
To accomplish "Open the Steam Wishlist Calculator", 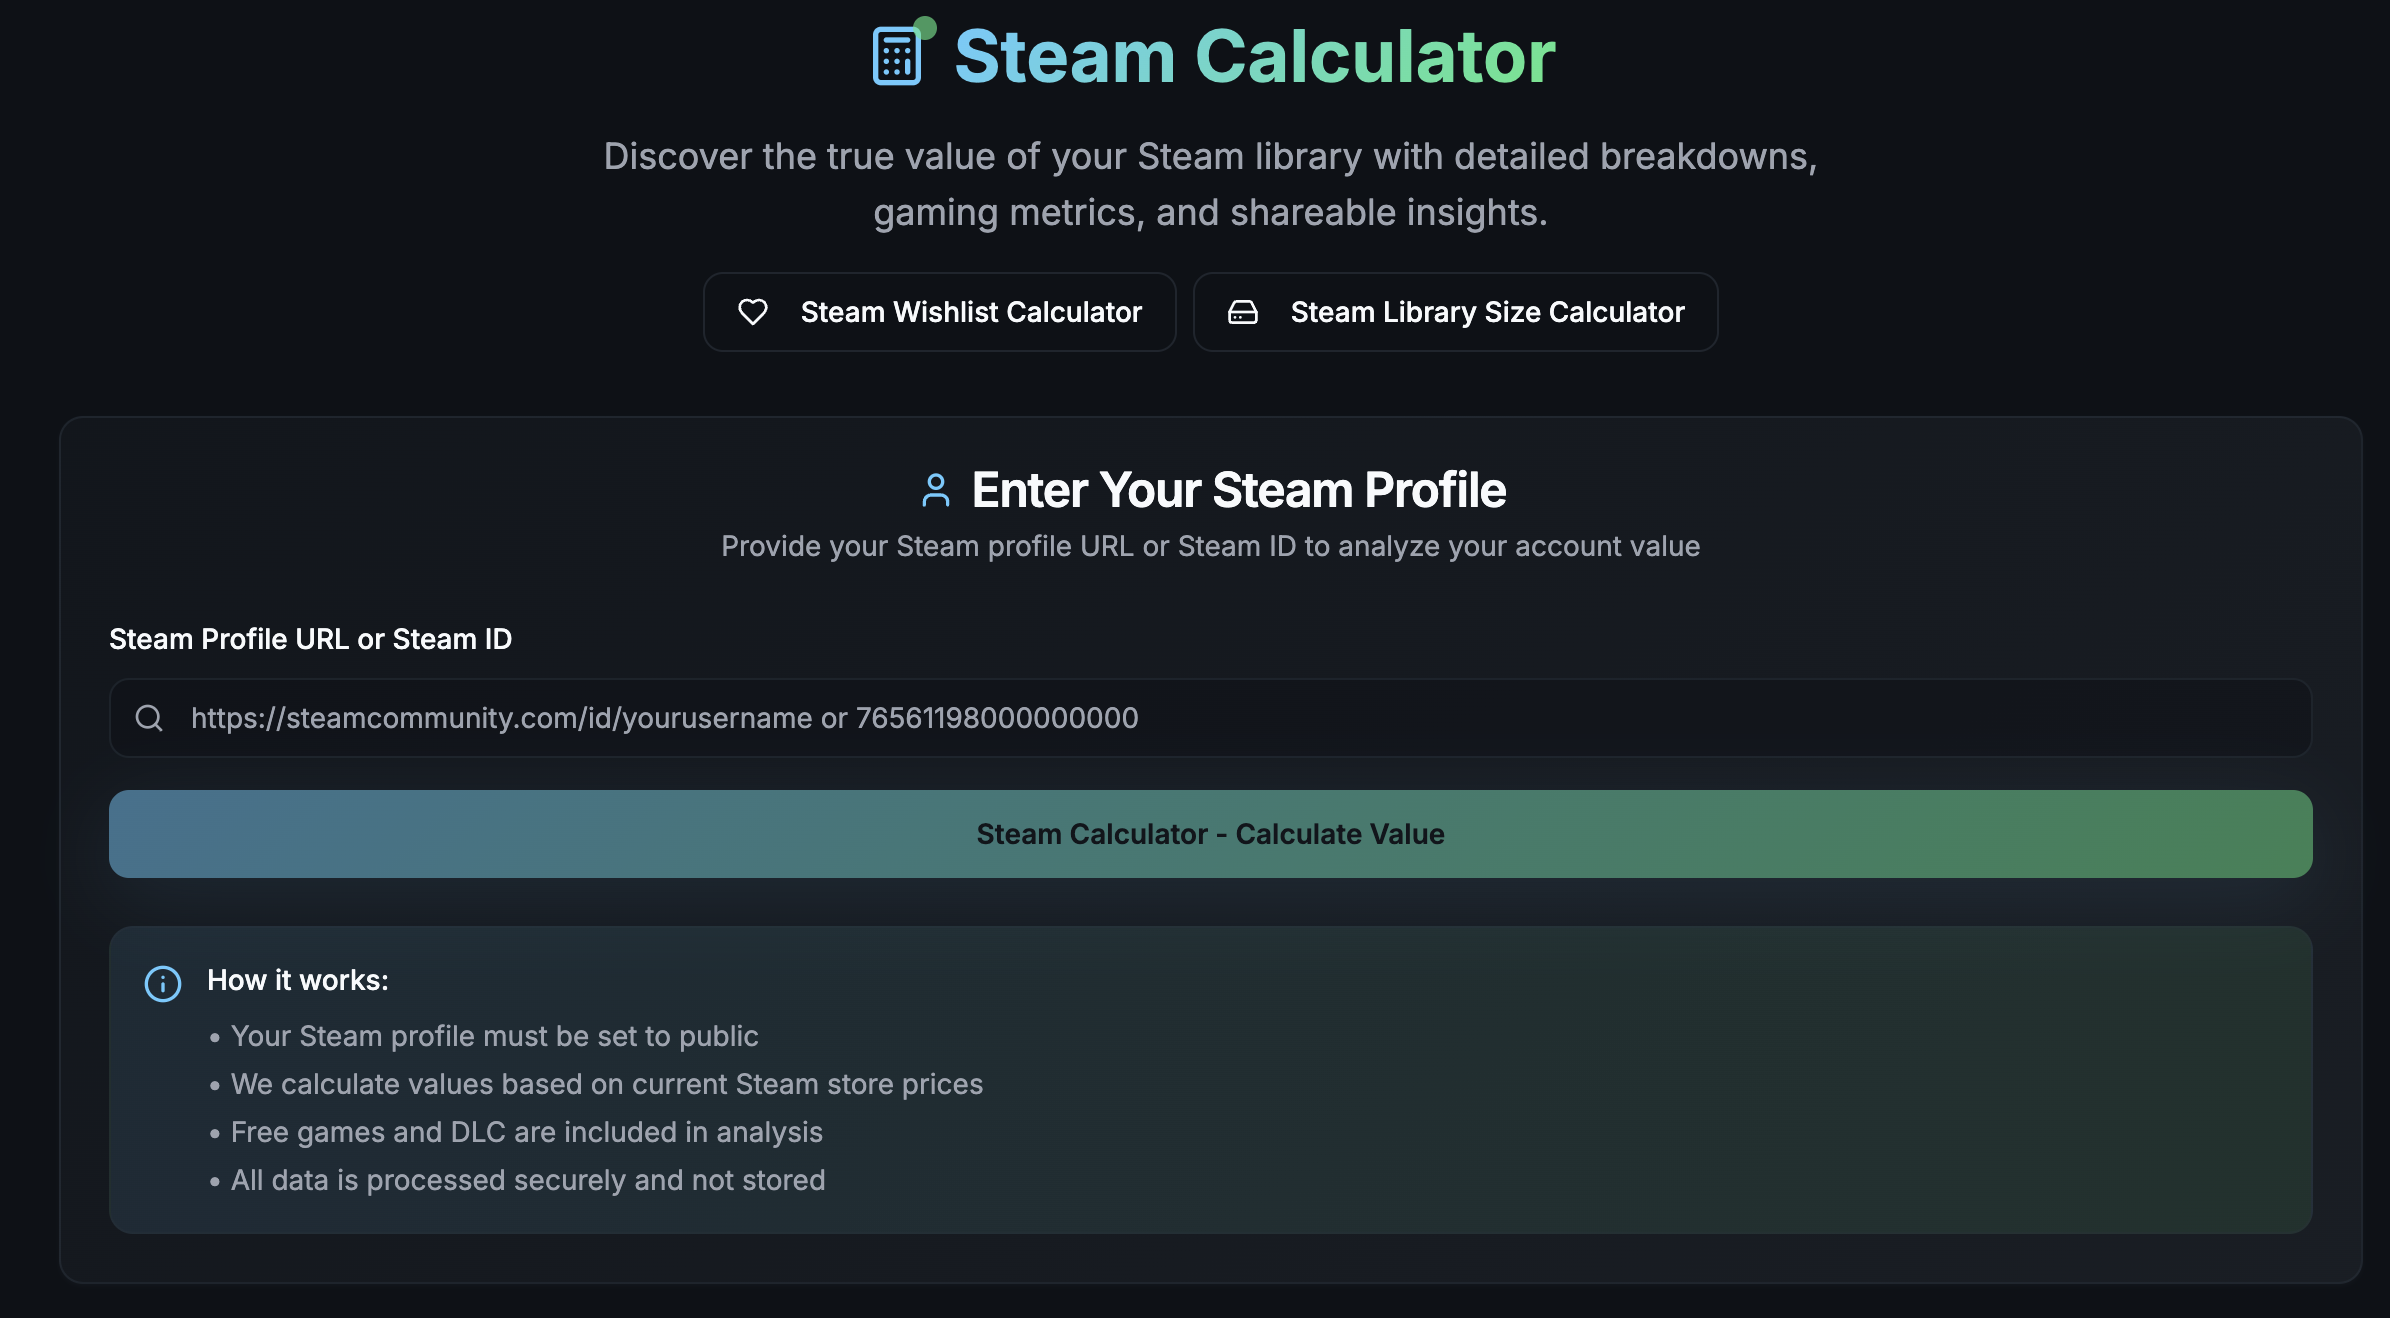I will [940, 312].
